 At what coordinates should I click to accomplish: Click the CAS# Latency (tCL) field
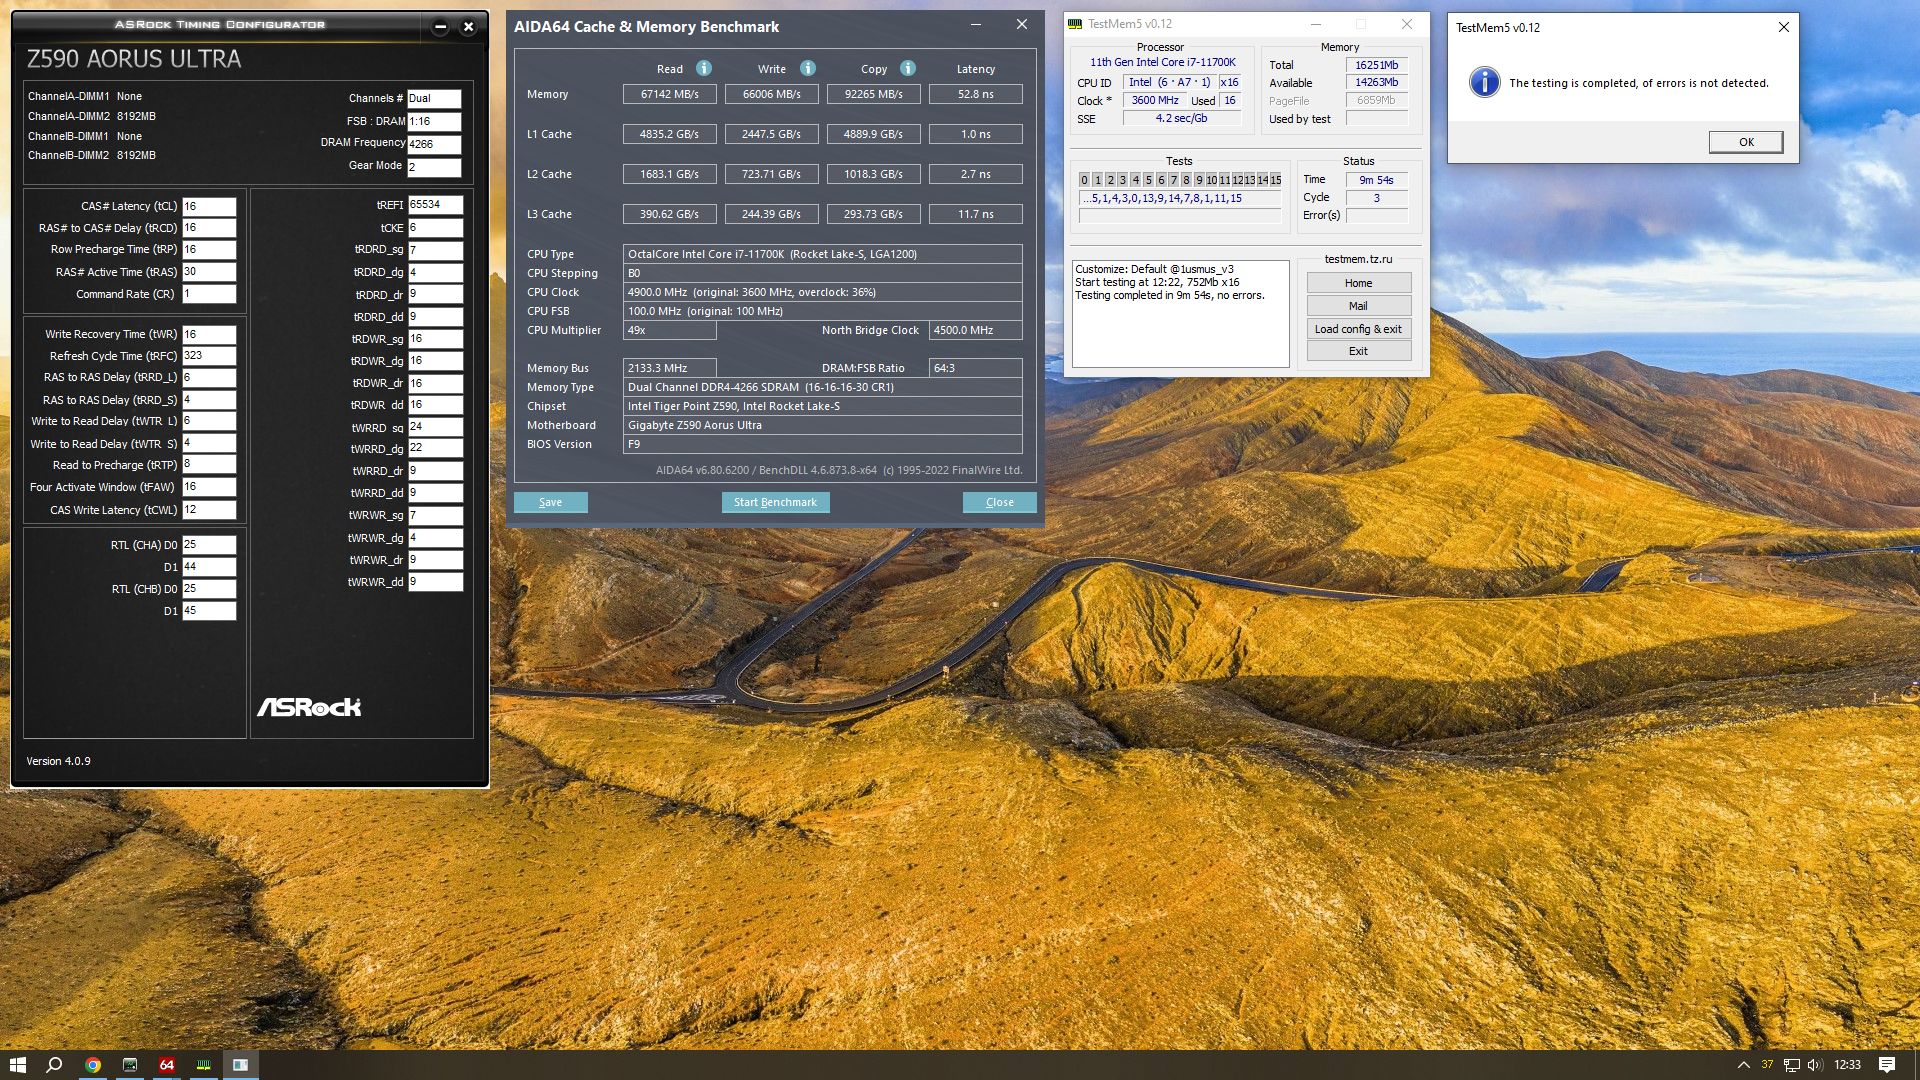pos(209,206)
